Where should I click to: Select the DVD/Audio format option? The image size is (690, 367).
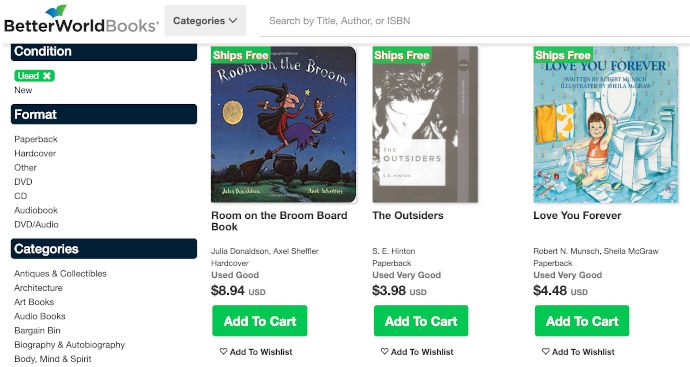[x=36, y=224]
